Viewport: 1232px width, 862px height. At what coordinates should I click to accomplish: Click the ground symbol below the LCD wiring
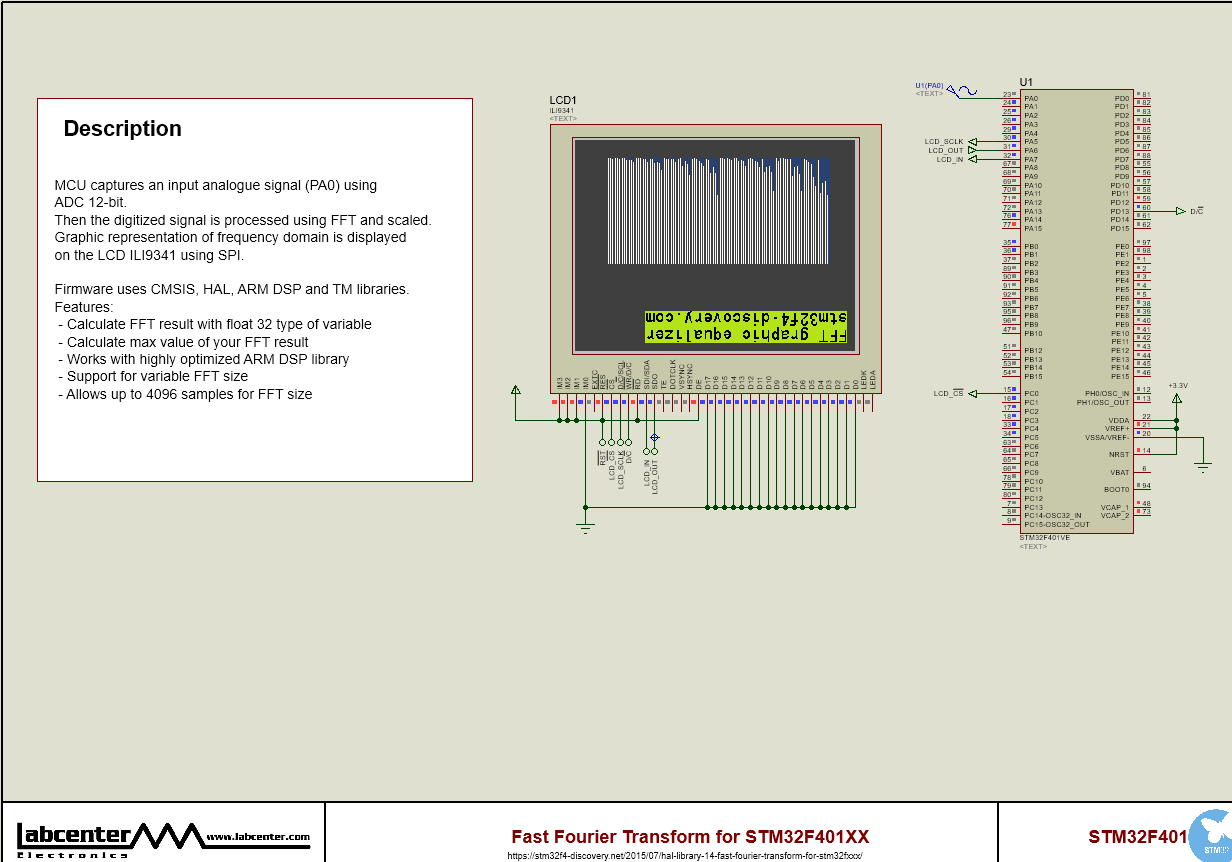pyautogui.click(x=585, y=525)
